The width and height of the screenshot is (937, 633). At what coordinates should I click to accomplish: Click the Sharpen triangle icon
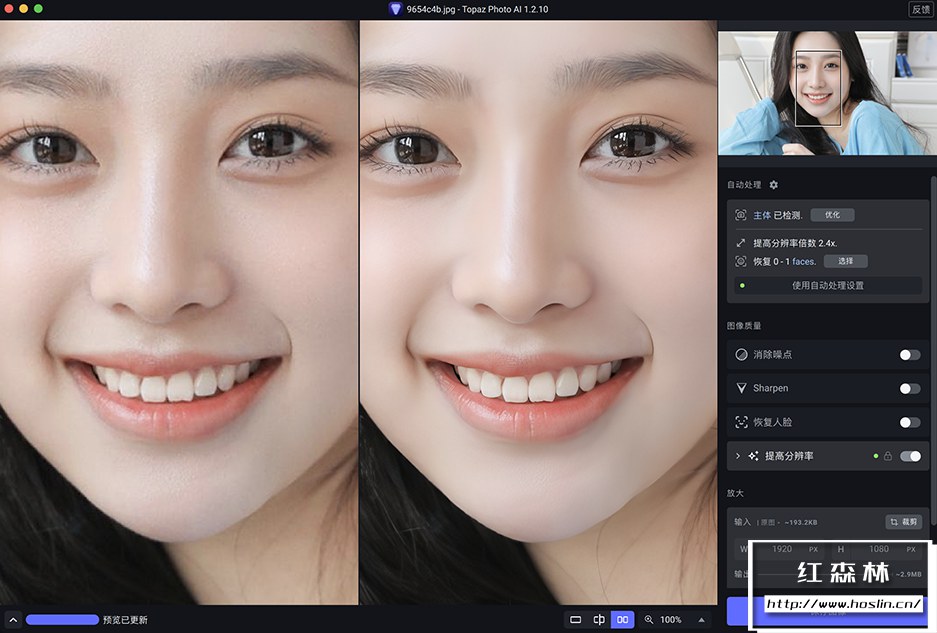741,388
